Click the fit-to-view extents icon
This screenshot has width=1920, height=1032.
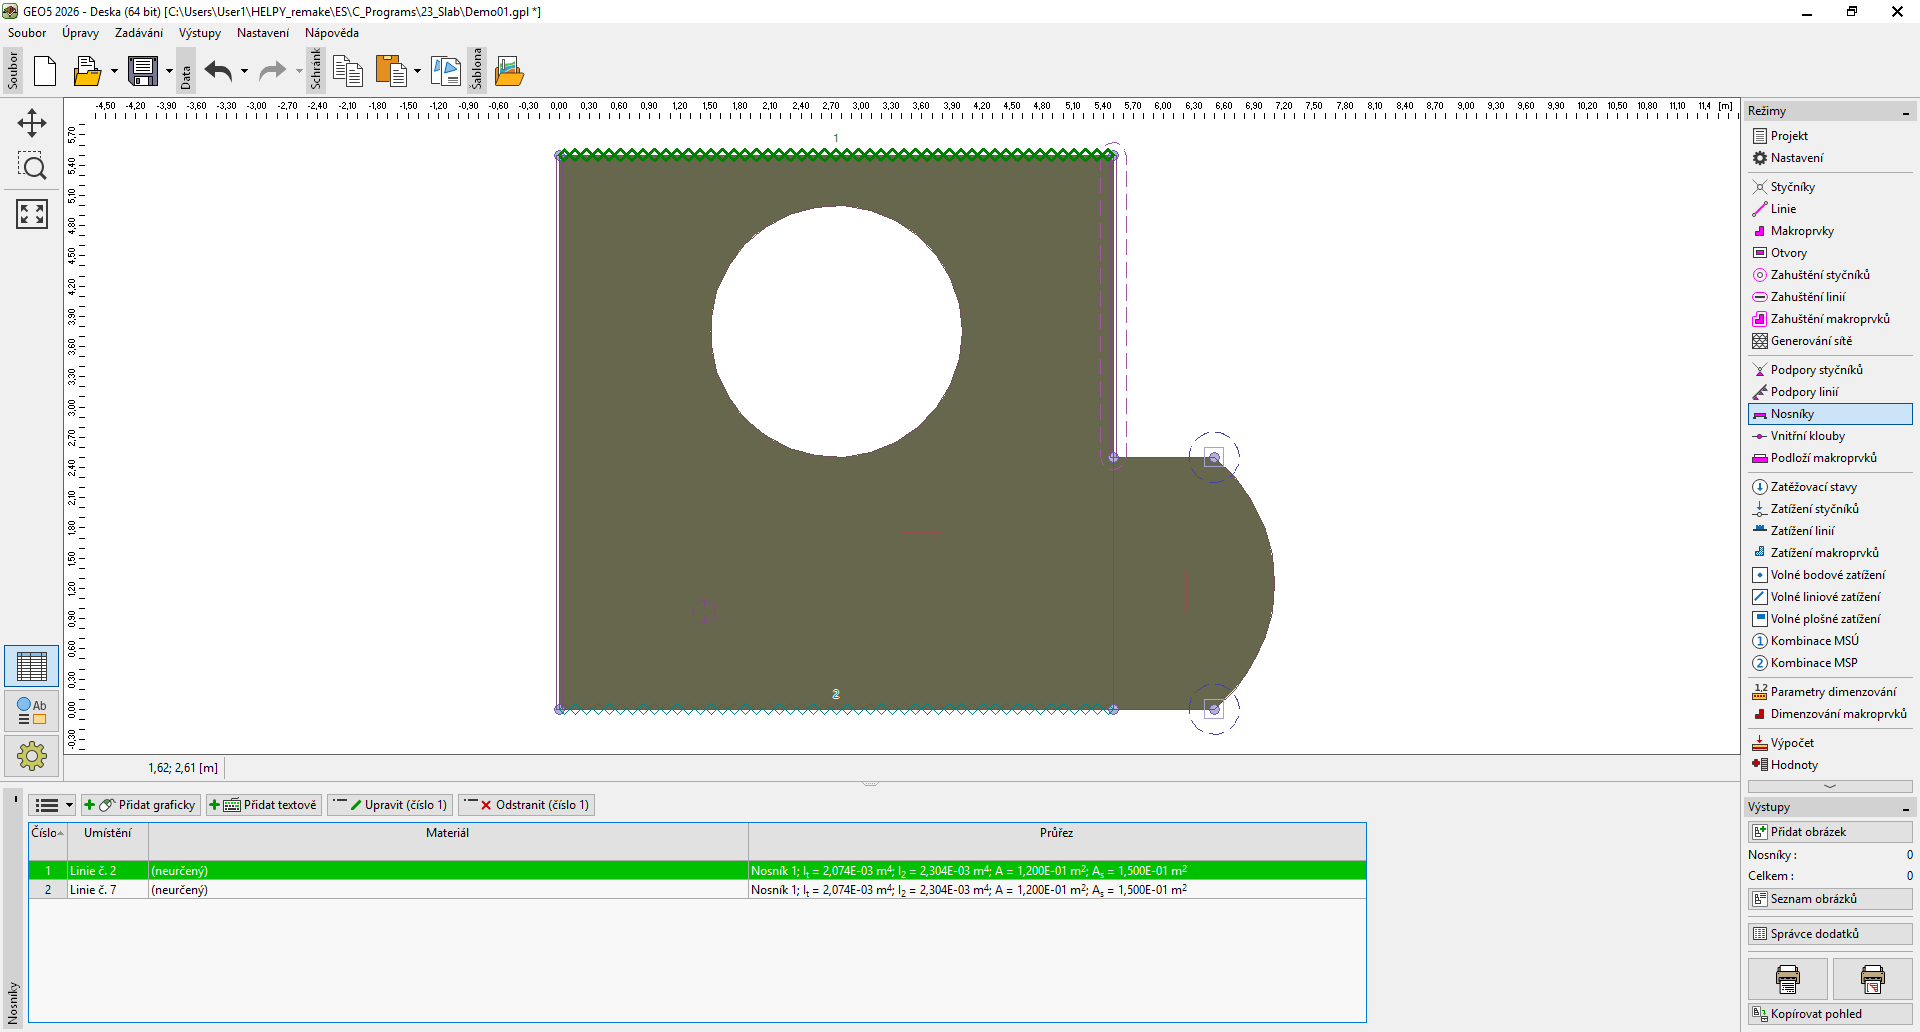click(x=32, y=213)
